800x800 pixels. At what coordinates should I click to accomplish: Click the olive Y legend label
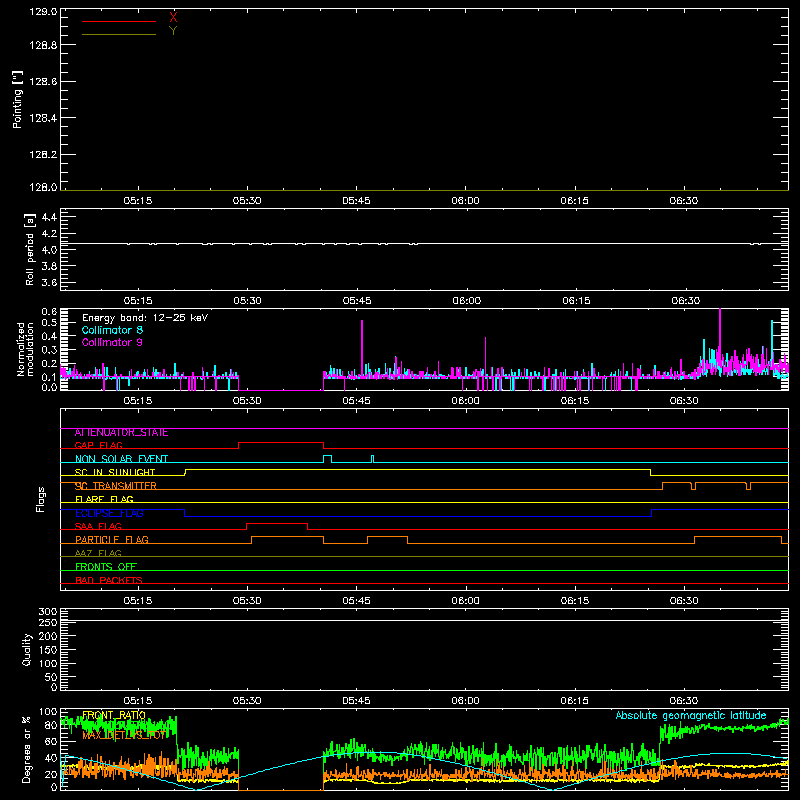[x=173, y=31]
